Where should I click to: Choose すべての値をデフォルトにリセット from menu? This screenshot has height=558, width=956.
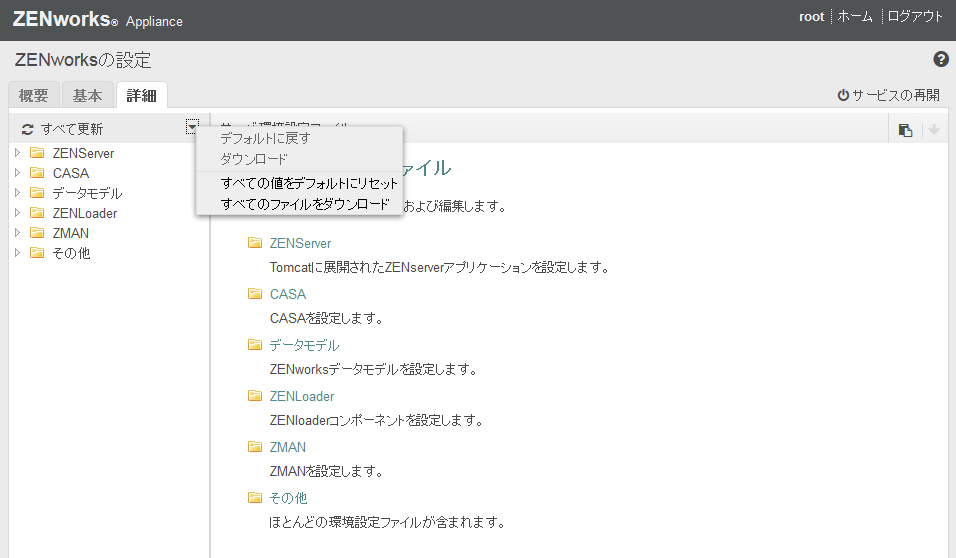click(x=309, y=183)
